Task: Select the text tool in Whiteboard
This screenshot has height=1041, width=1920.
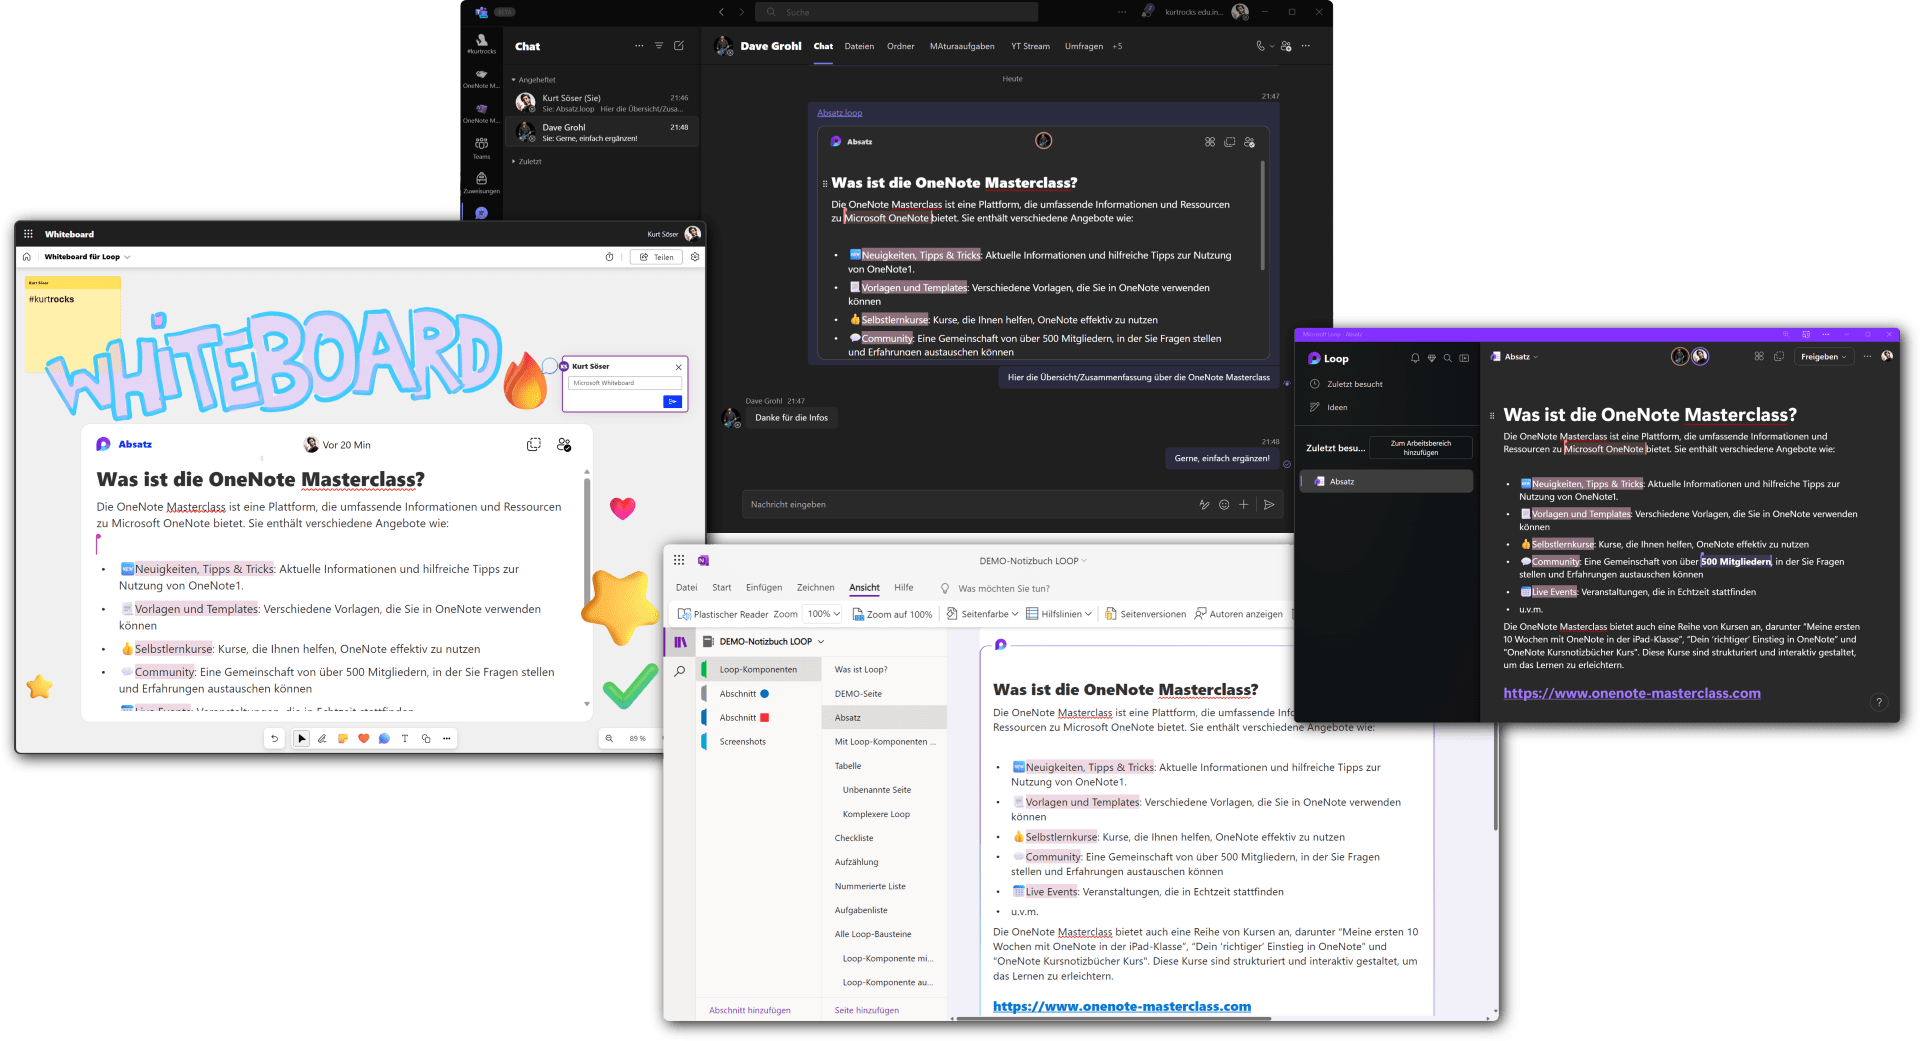Action: pos(405,739)
